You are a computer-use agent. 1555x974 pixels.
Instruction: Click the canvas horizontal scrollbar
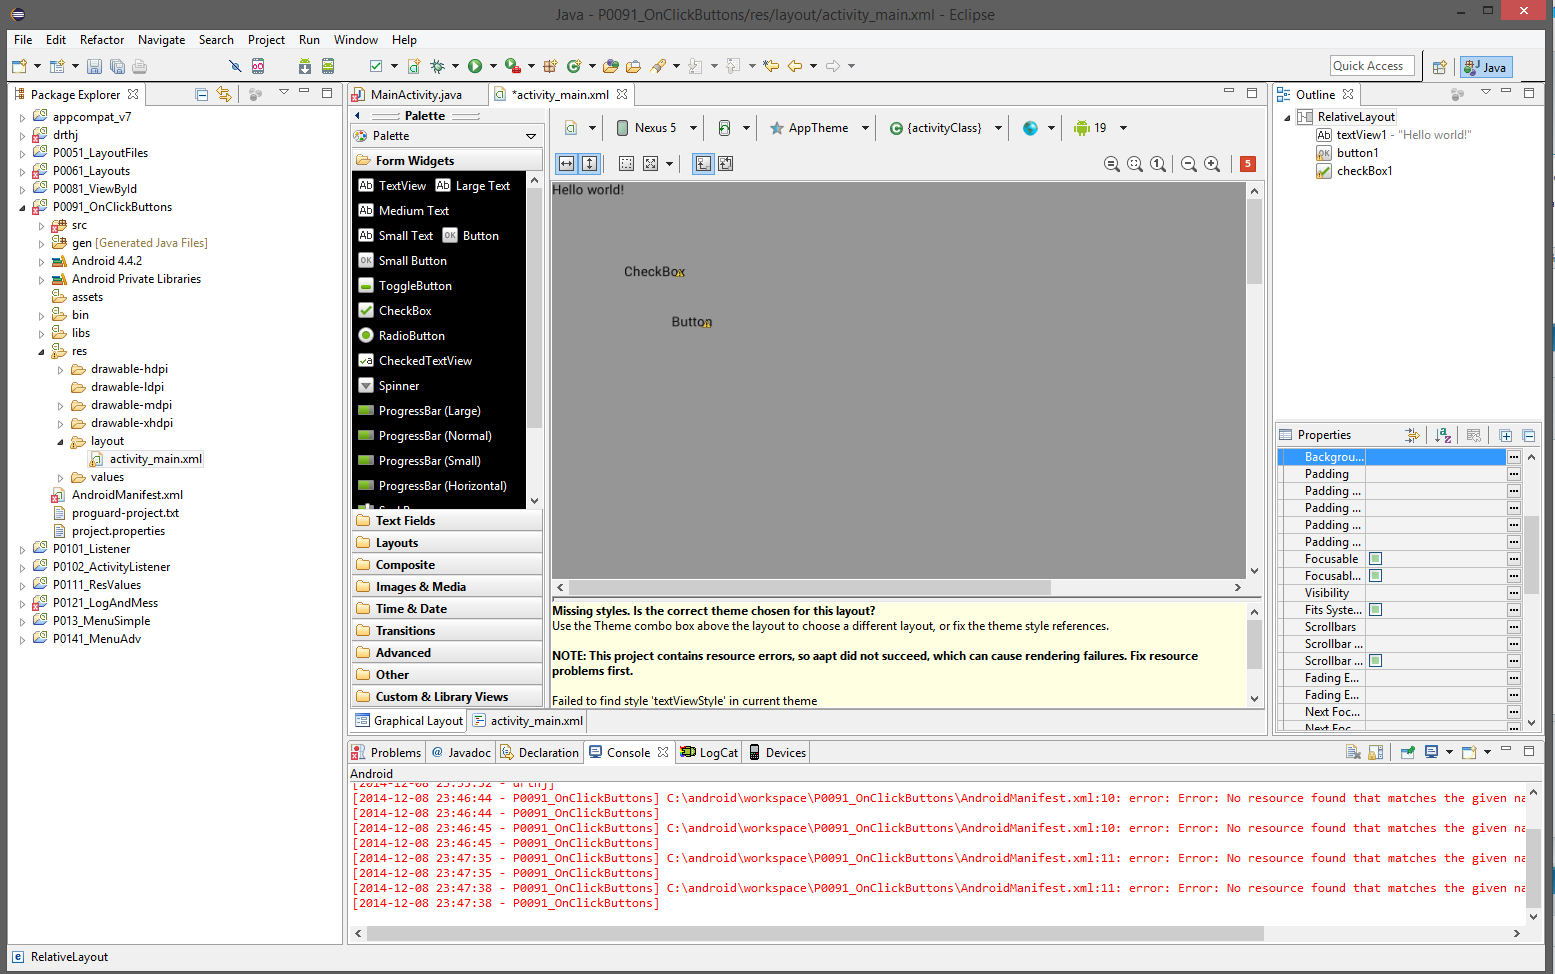tap(810, 587)
